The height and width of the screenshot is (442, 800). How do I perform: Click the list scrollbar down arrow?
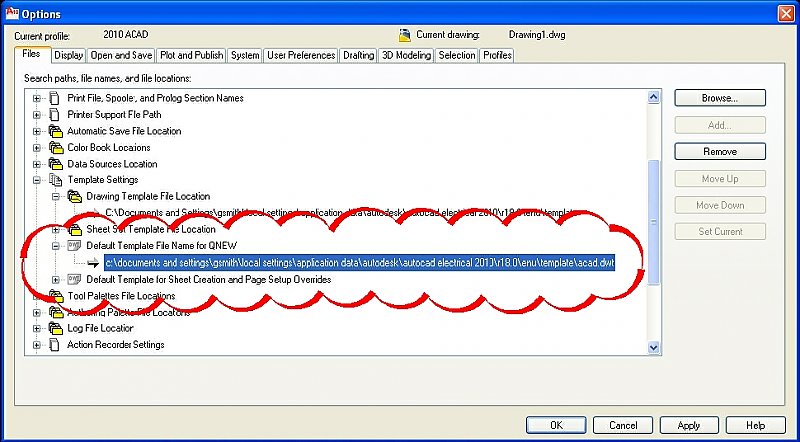coord(654,347)
